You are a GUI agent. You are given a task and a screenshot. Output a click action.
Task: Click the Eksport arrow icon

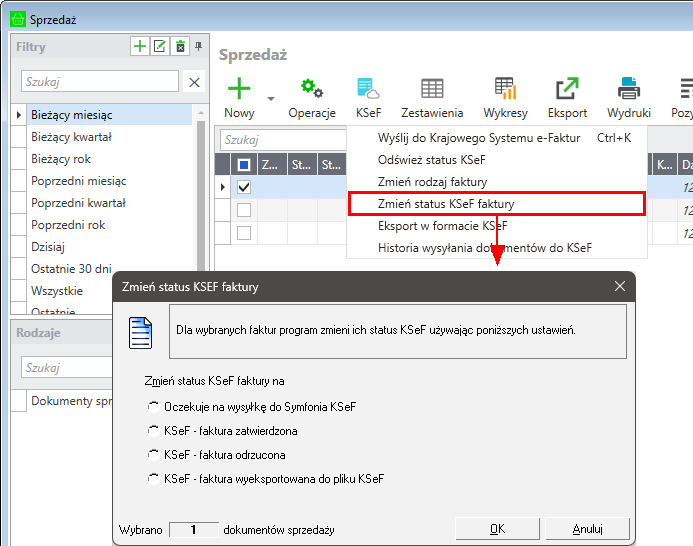tap(567, 89)
